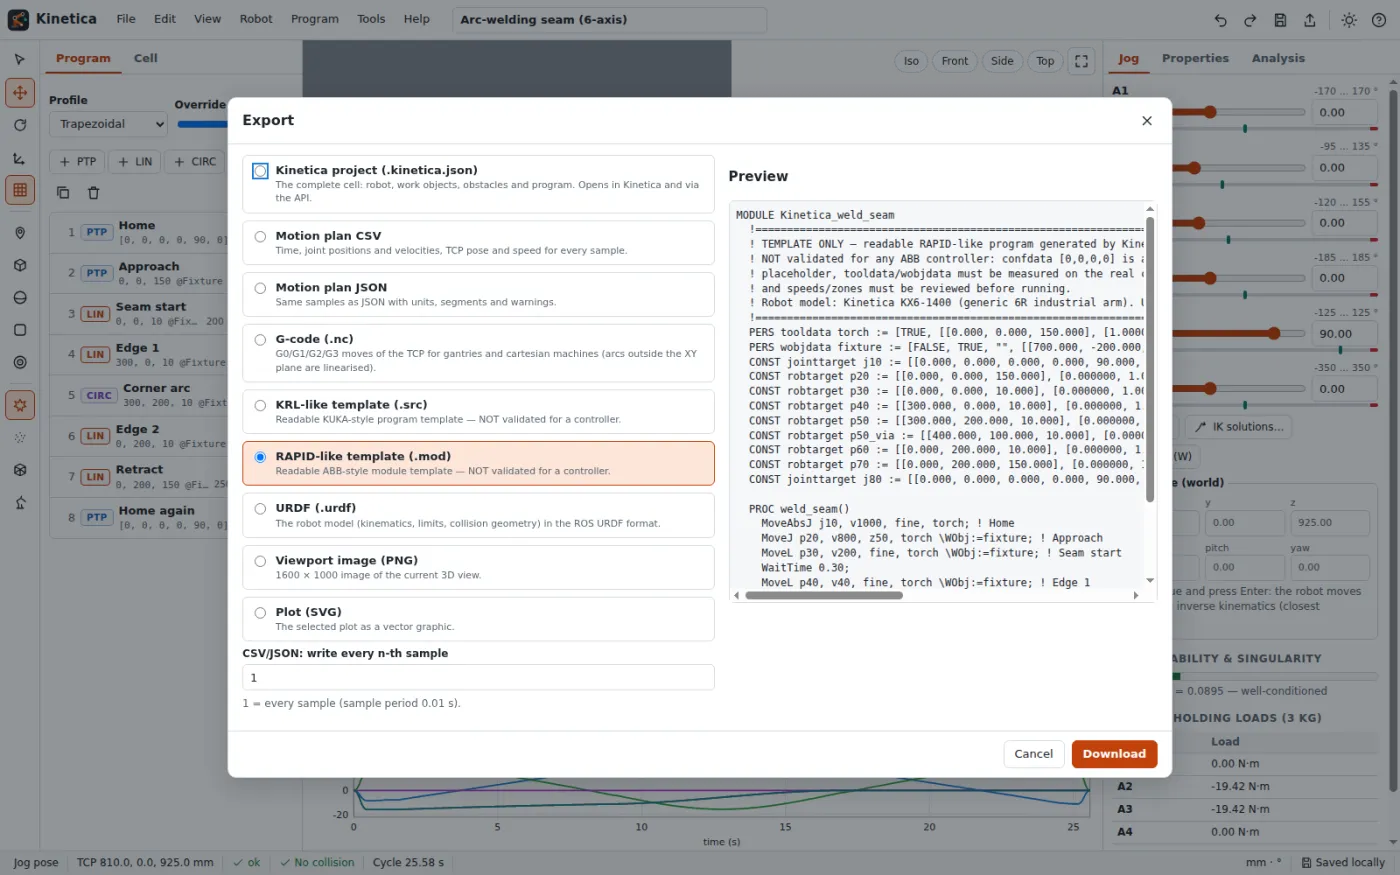Click the highlighted gear-like sidebar icon
1400x875 pixels.
coord(19,405)
